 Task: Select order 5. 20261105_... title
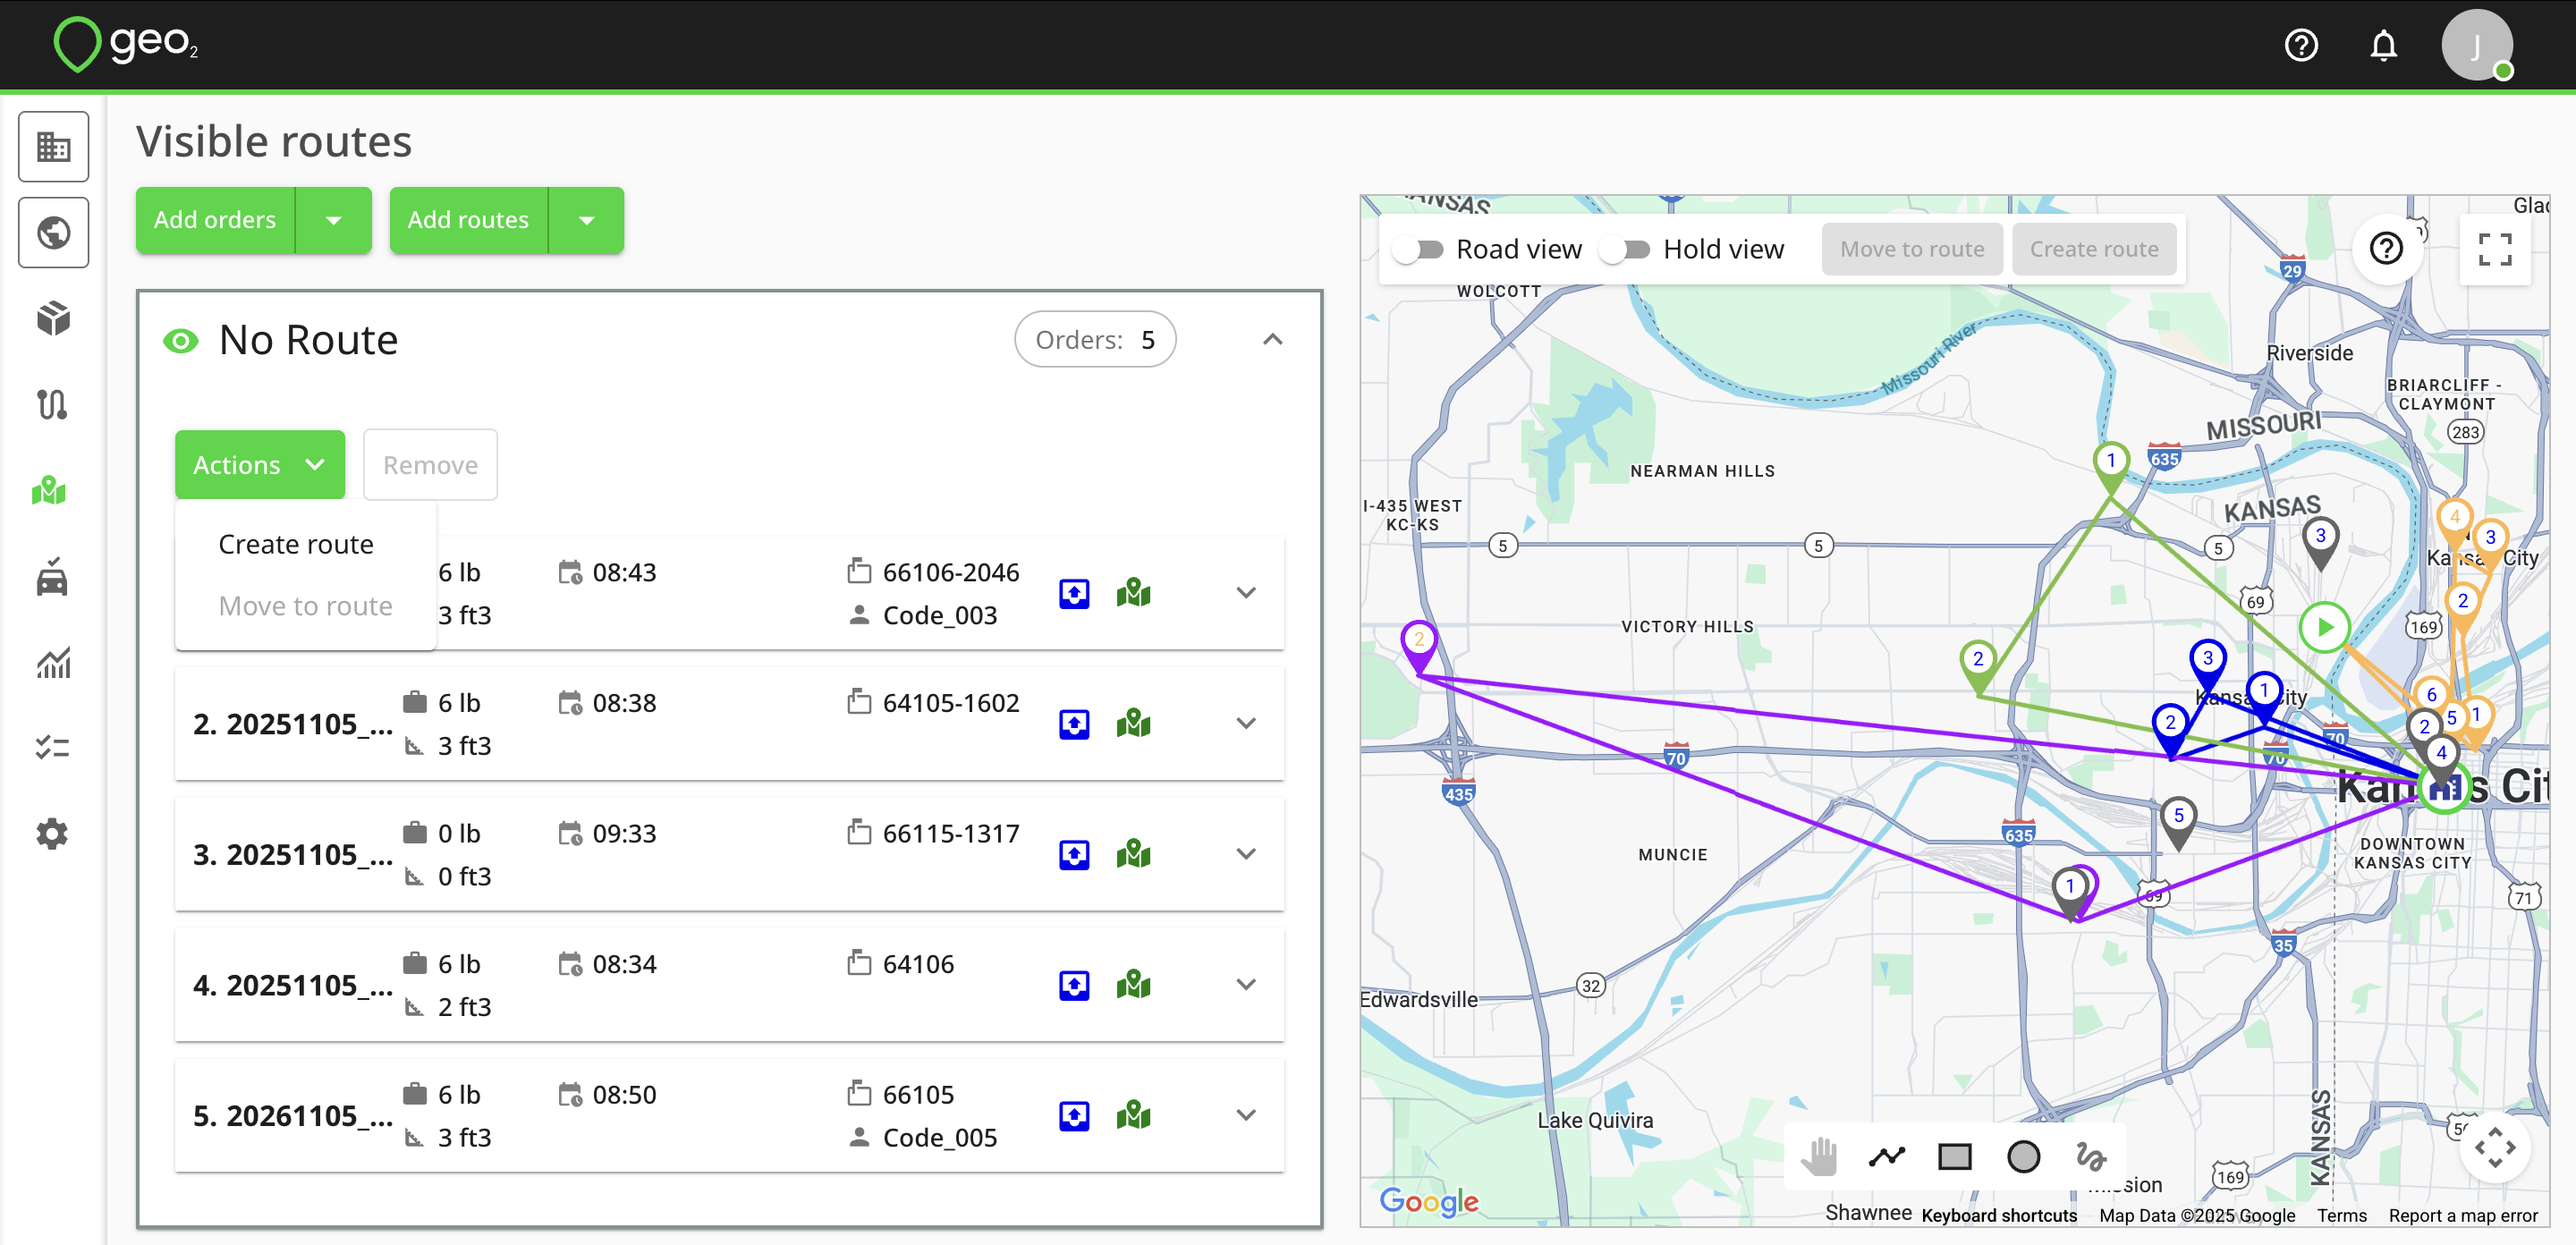click(293, 1116)
